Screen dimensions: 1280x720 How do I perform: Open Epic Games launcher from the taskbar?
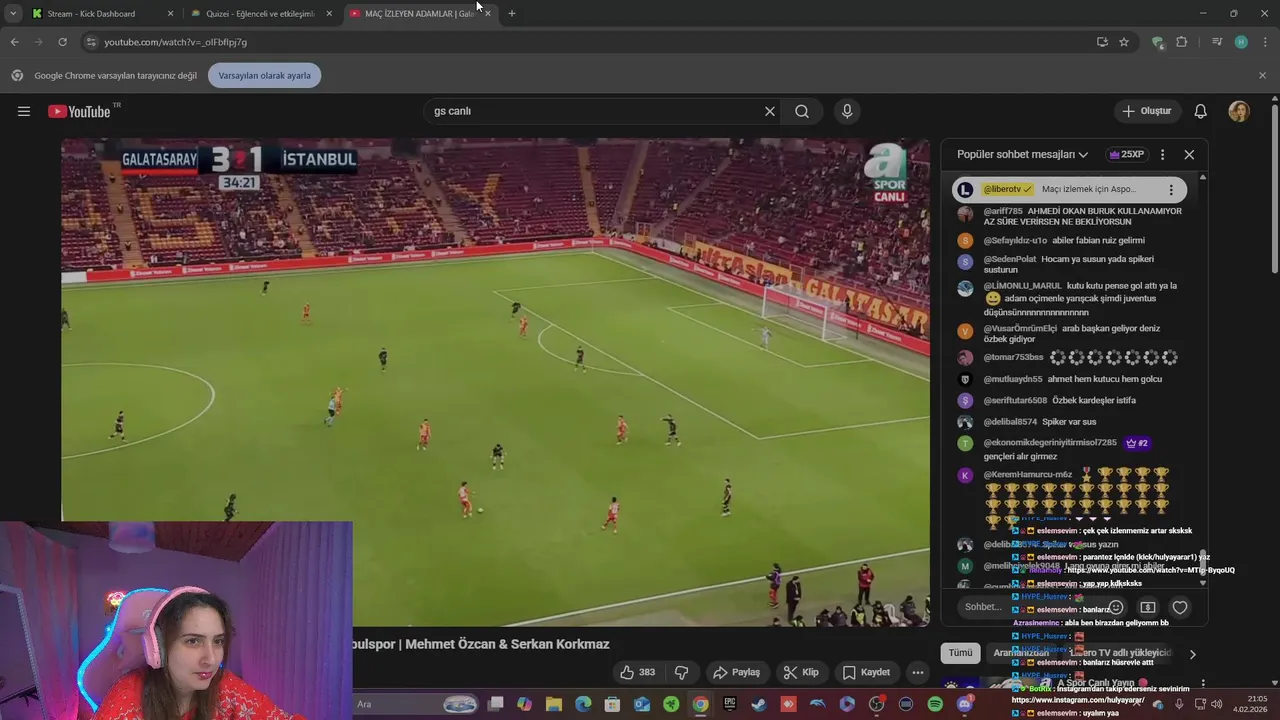tap(730, 704)
